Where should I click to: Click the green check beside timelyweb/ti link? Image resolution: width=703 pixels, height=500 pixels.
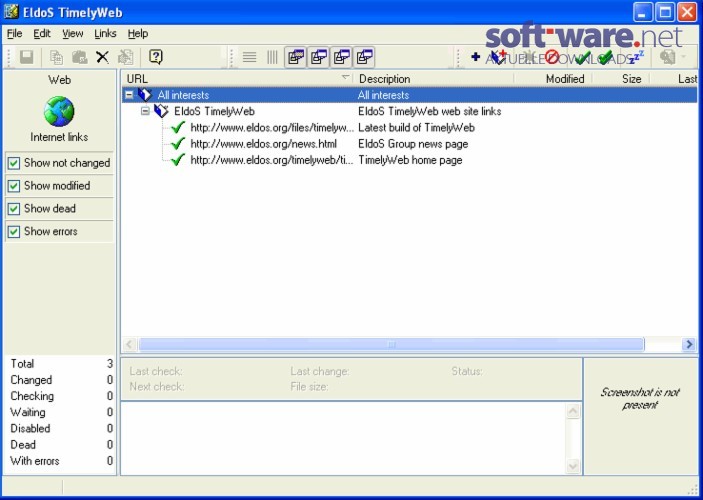(x=178, y=160)
